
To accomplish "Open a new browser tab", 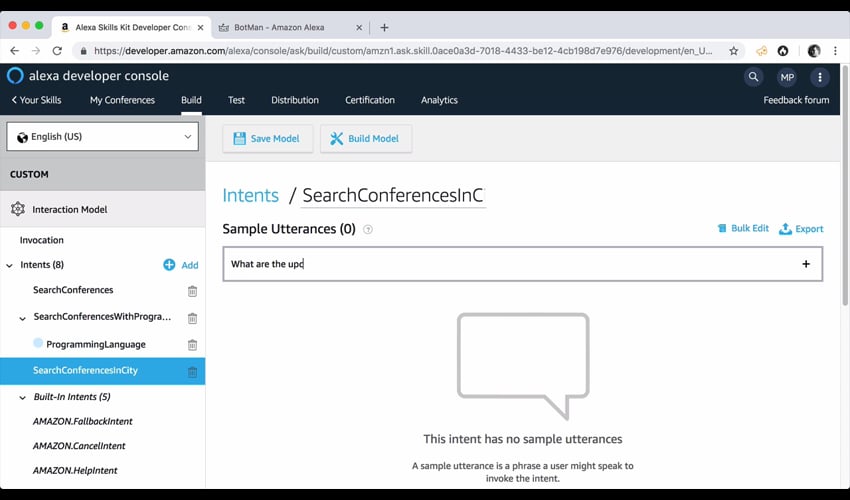I will pos(384,28).
